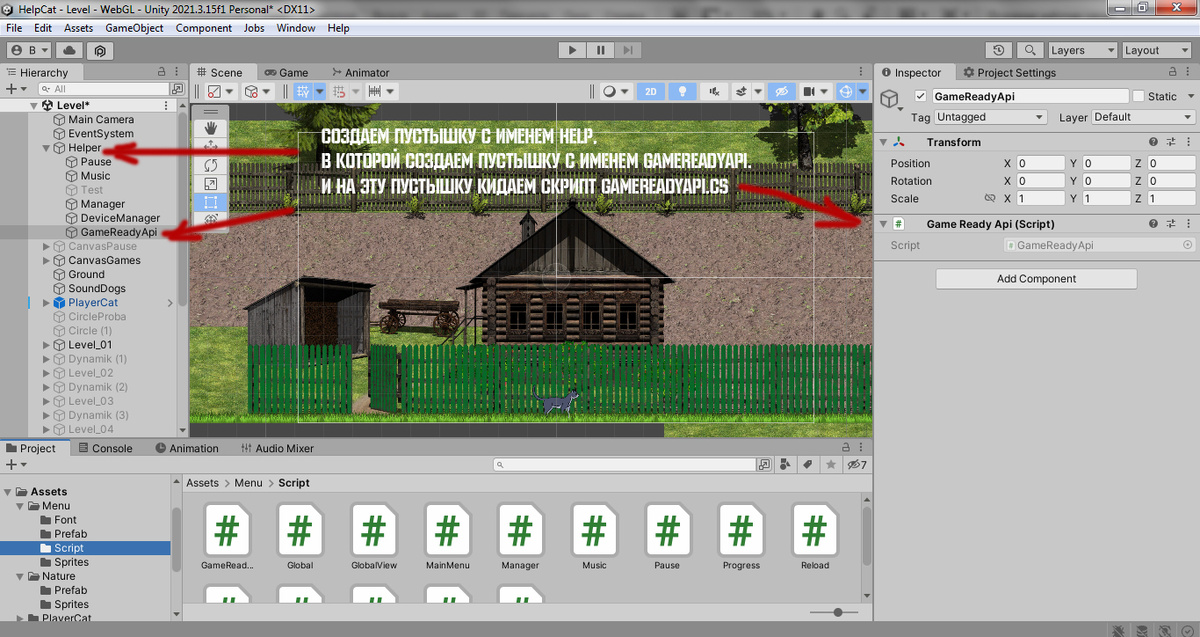Viewport: 1200px width, 637px height.
Task: Select DeviceManager in the Hierarchy
Action: click(x=120, y=218)
